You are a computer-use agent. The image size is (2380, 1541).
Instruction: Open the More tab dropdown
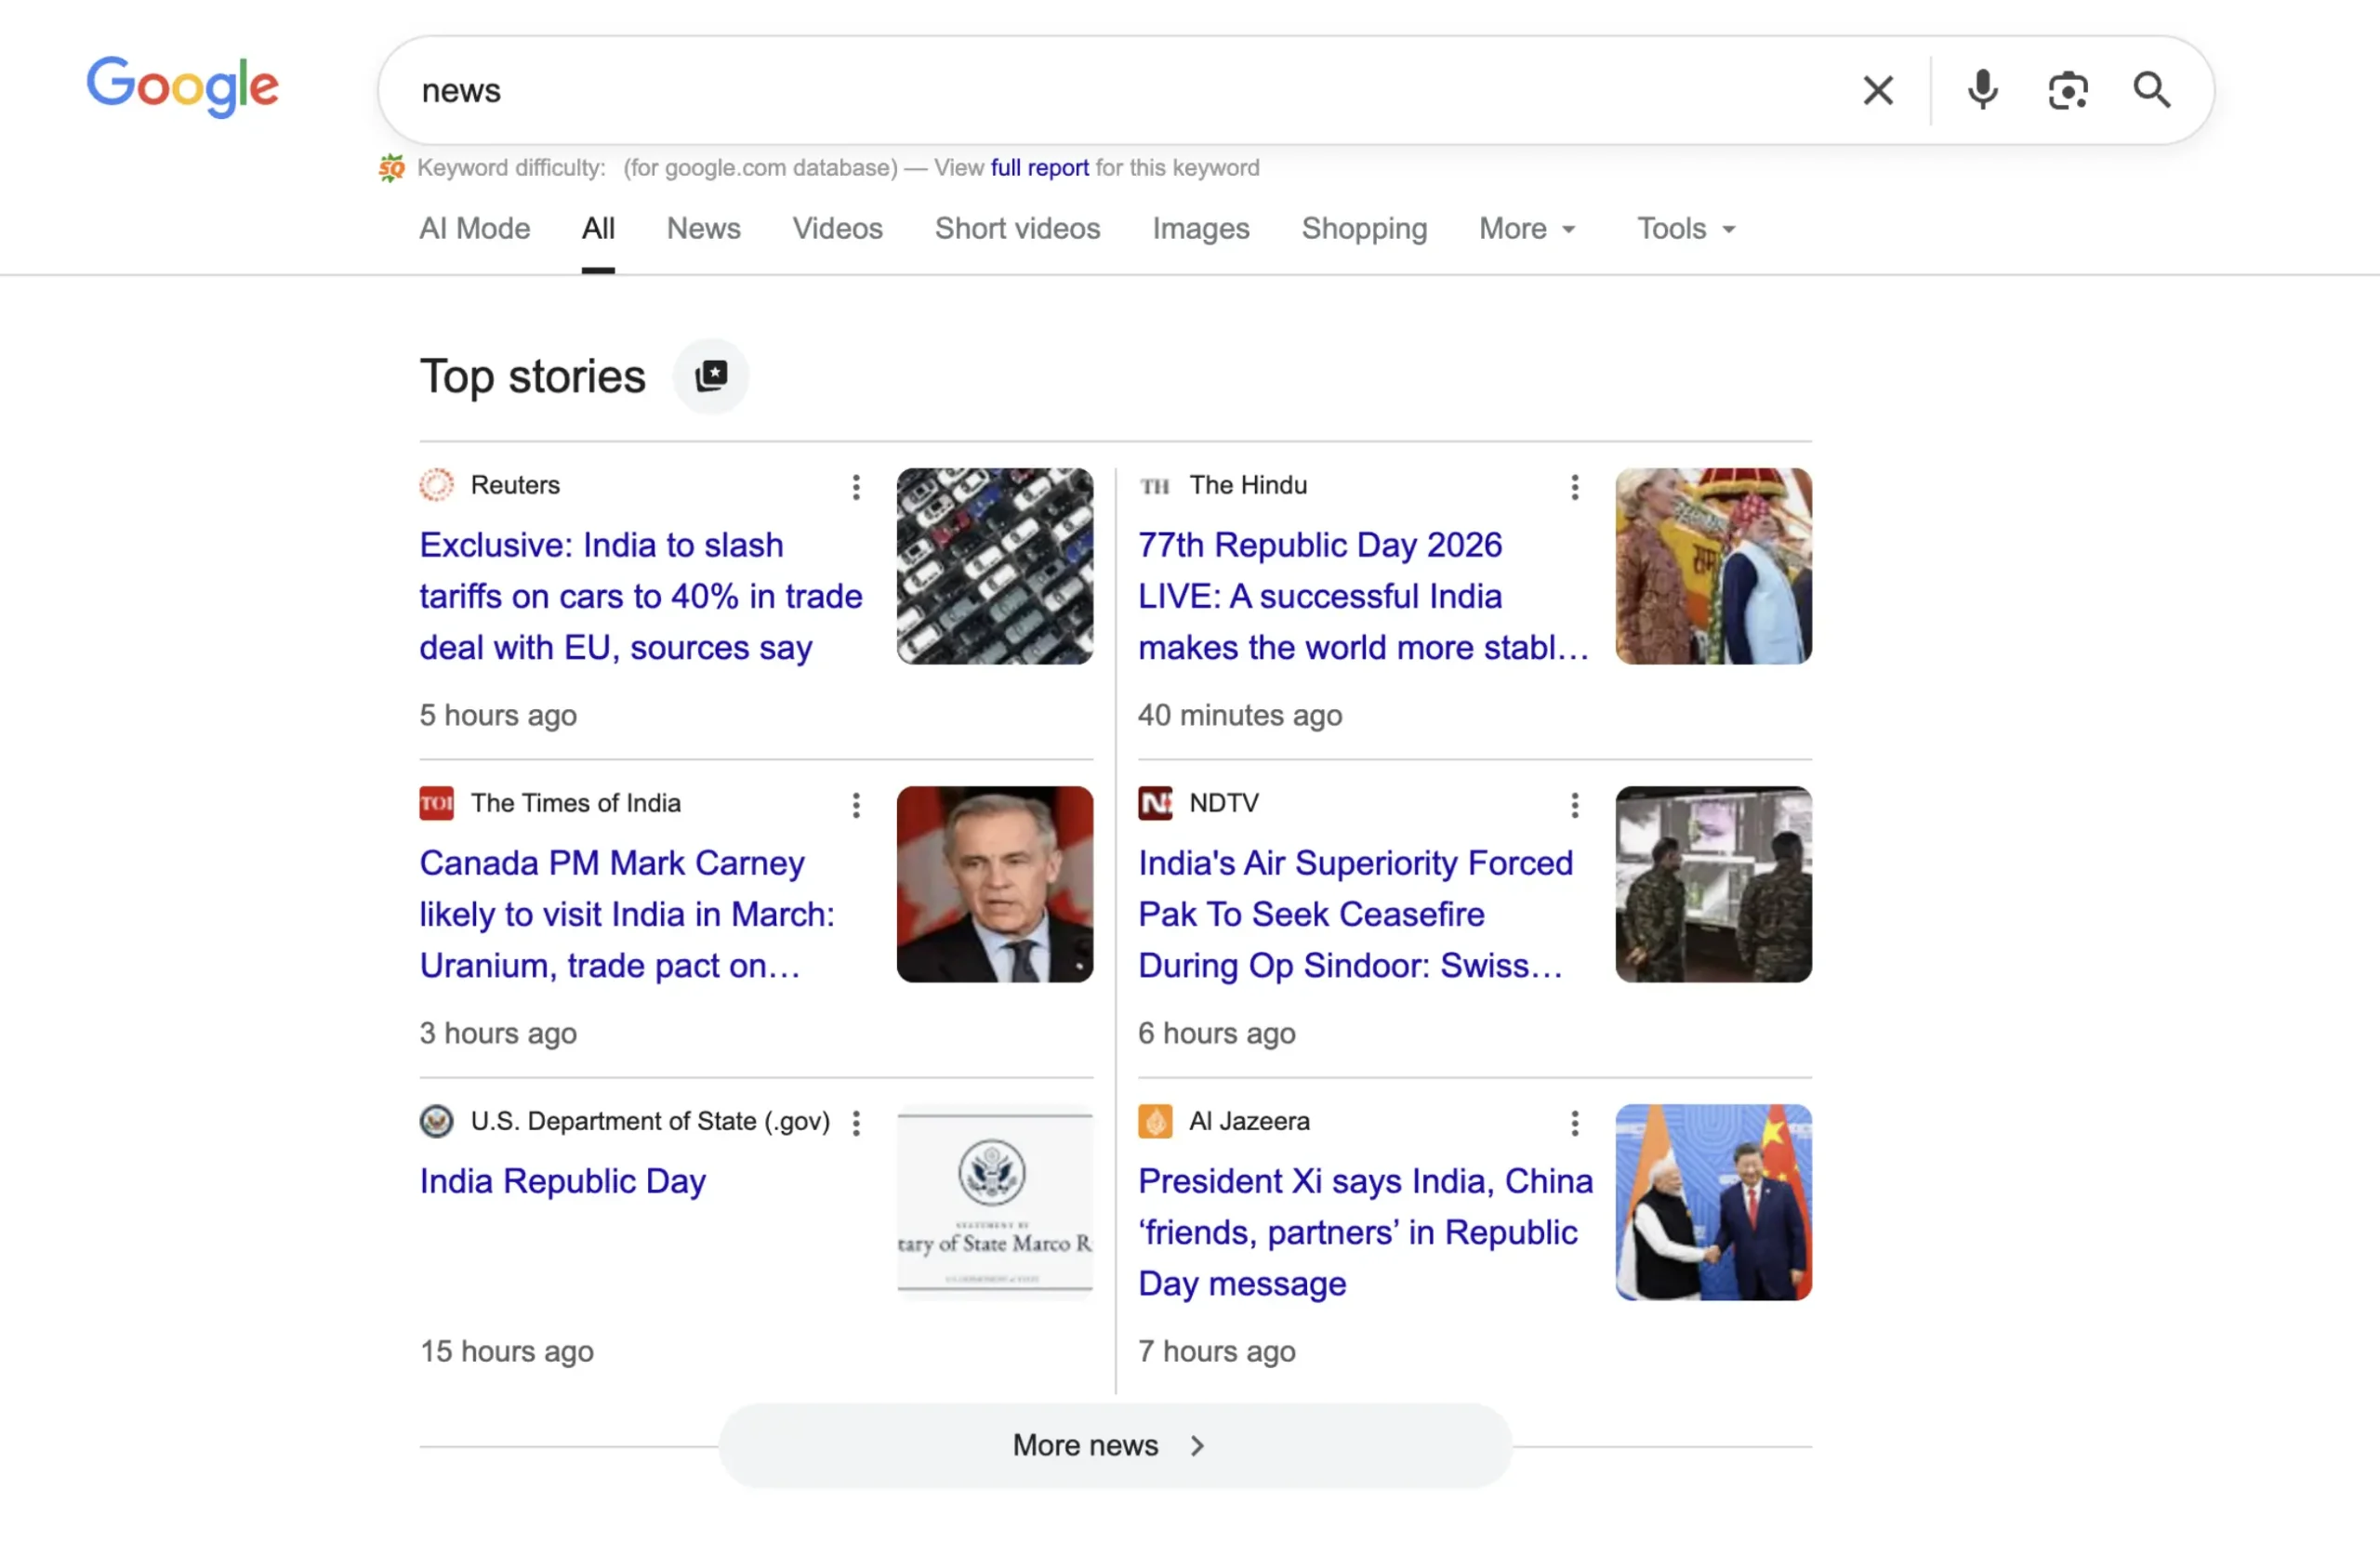(1525, 228)
